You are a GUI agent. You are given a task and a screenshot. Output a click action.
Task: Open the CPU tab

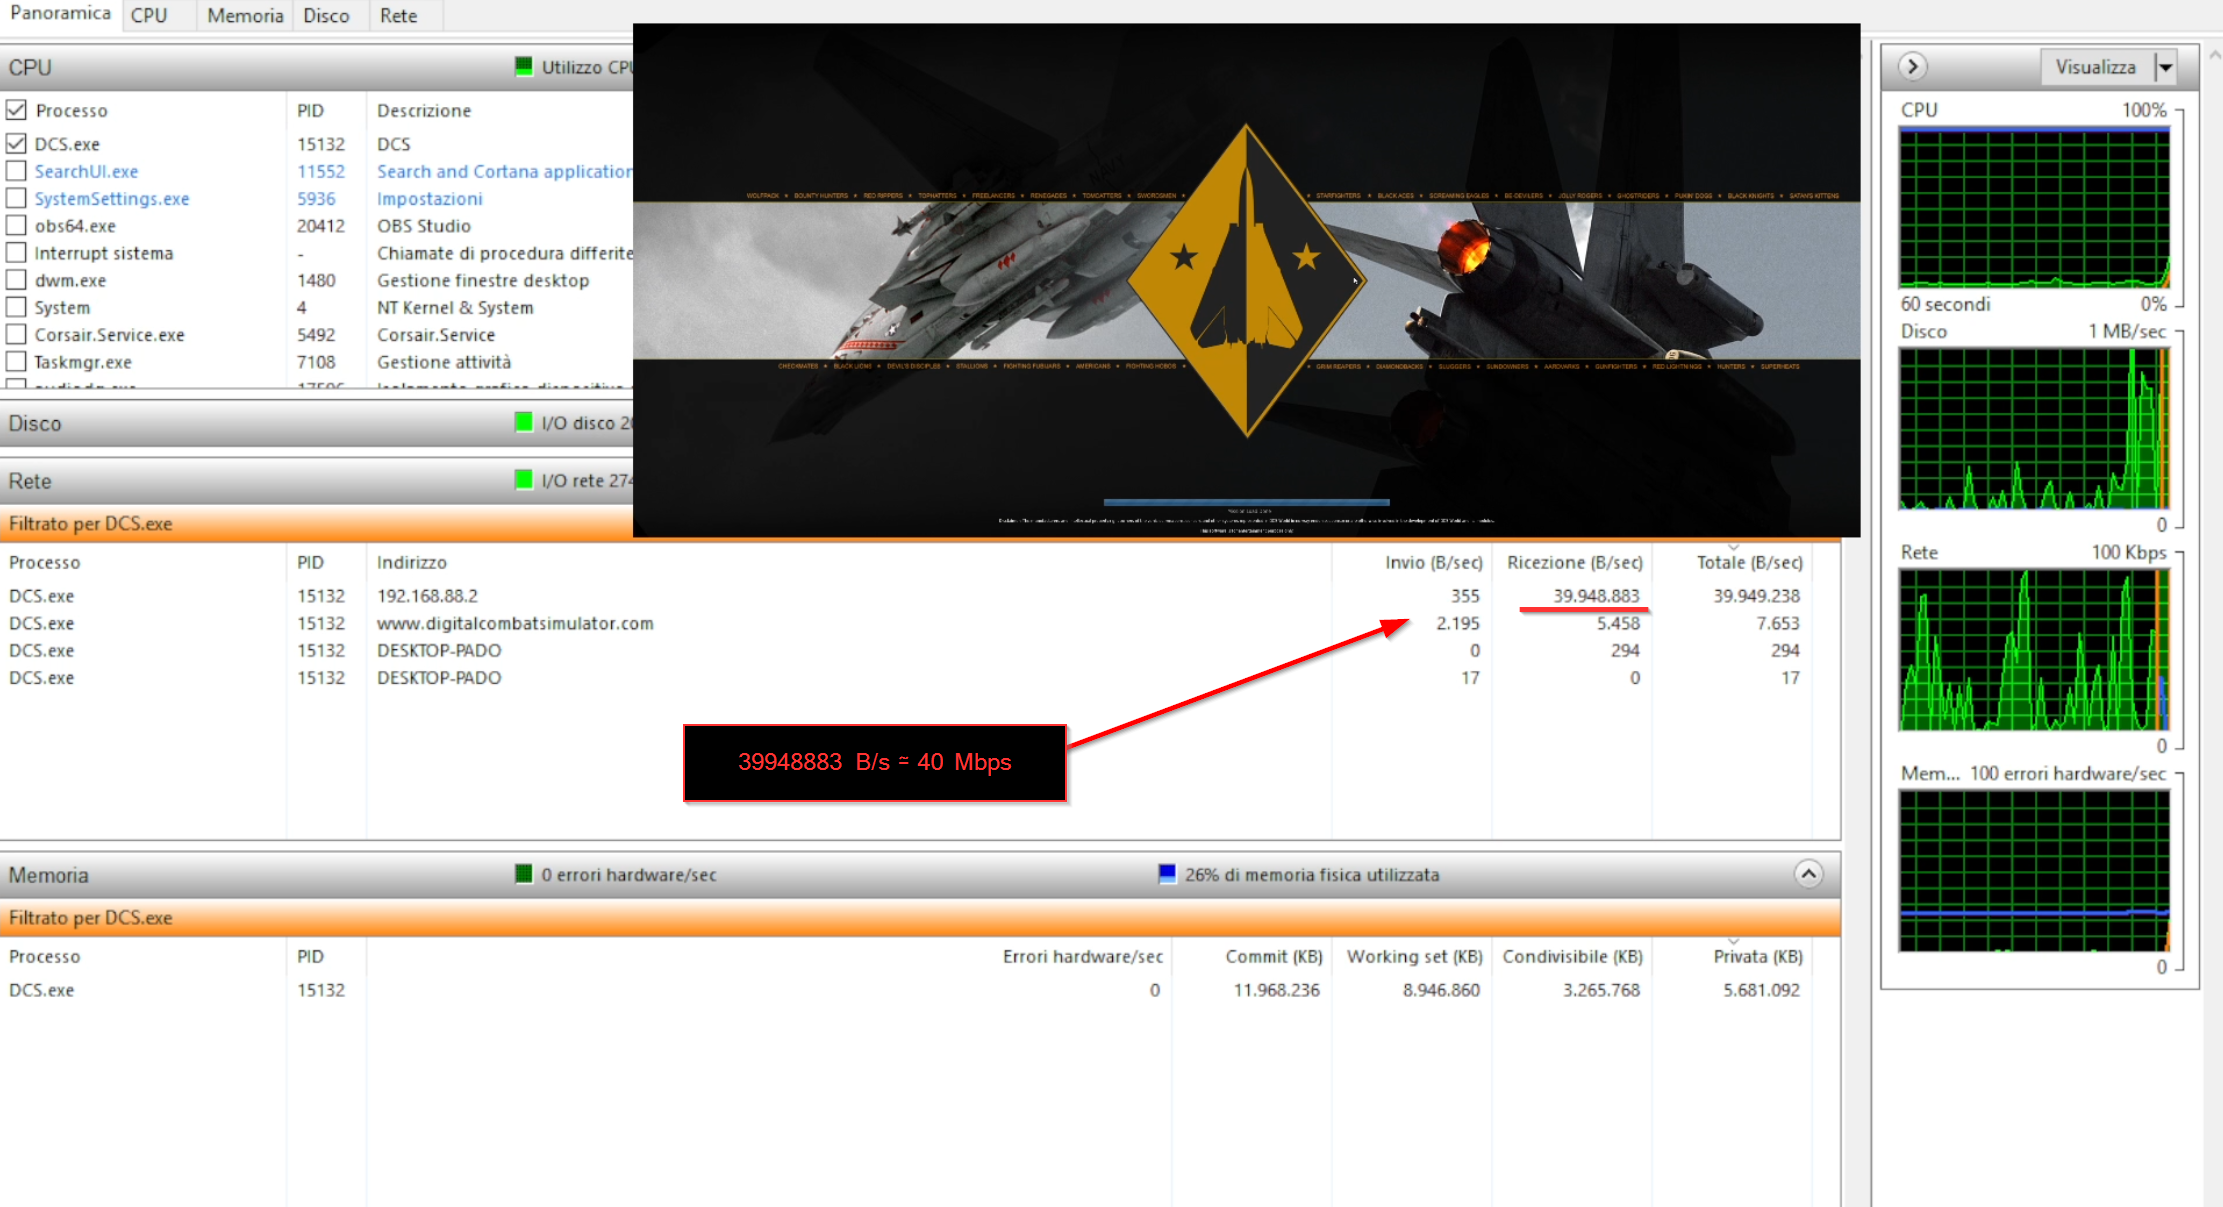[x=149, y=16]
